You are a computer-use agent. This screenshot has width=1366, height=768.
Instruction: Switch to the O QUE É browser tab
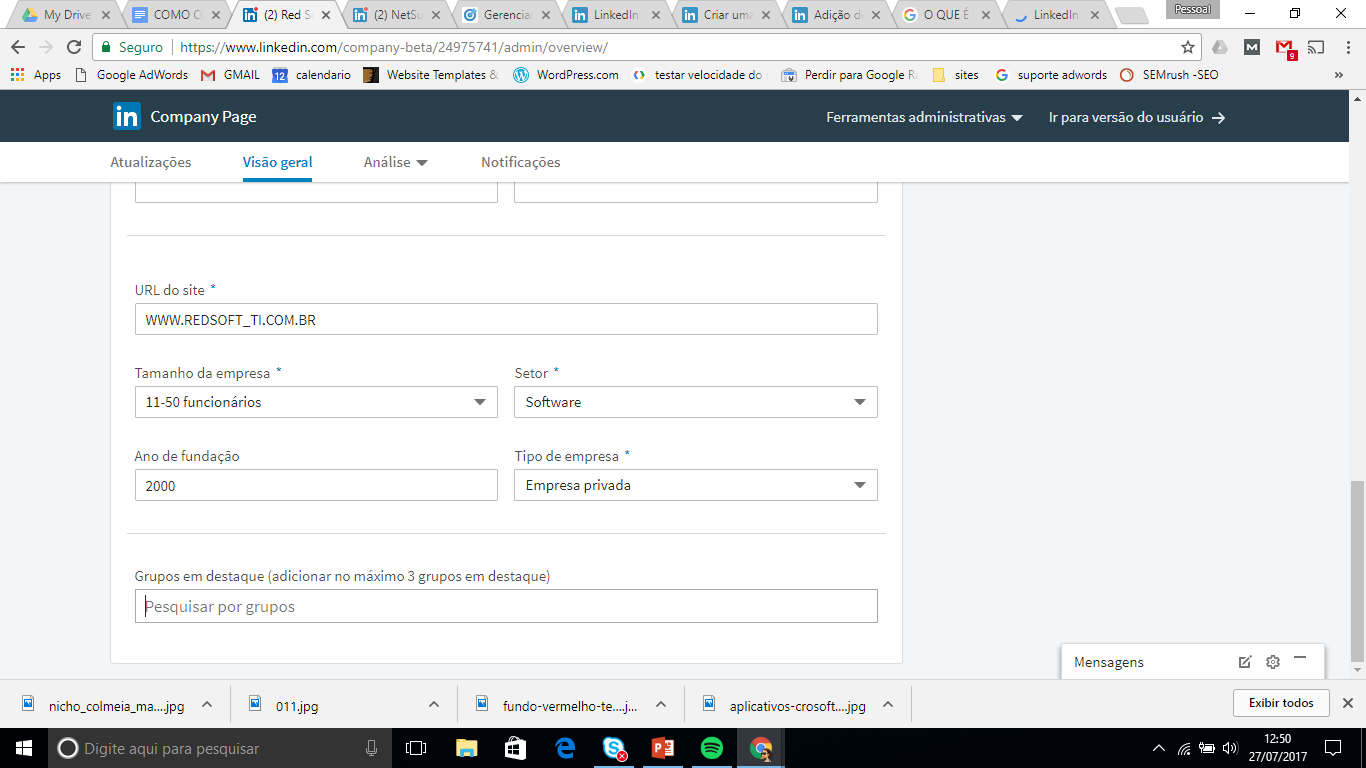click(946, 15)
